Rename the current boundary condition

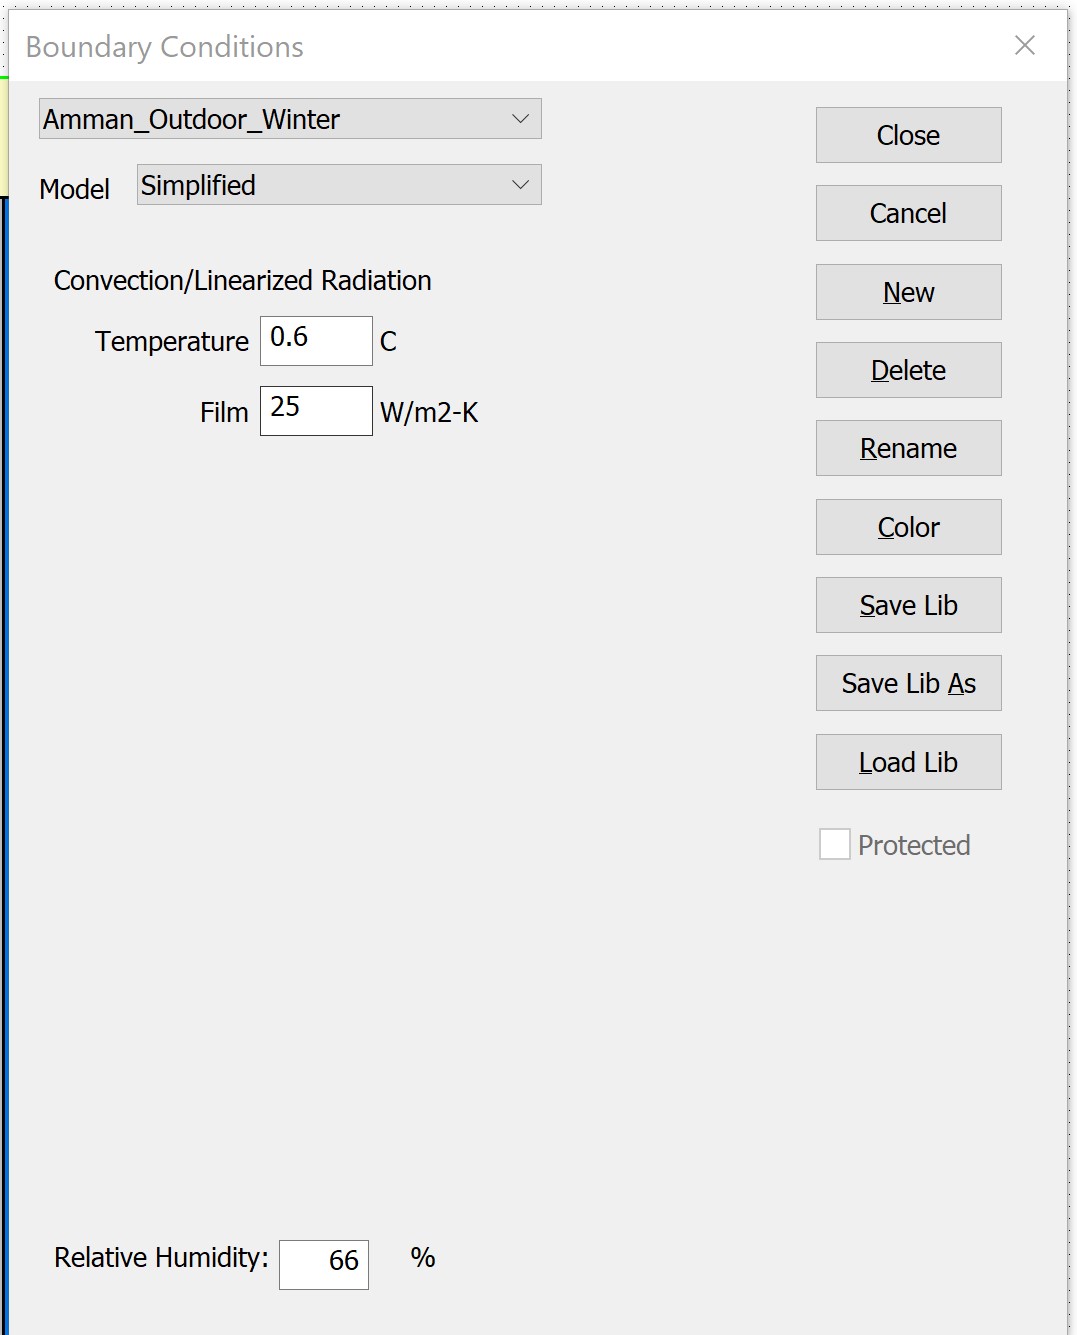pos(908,448)
